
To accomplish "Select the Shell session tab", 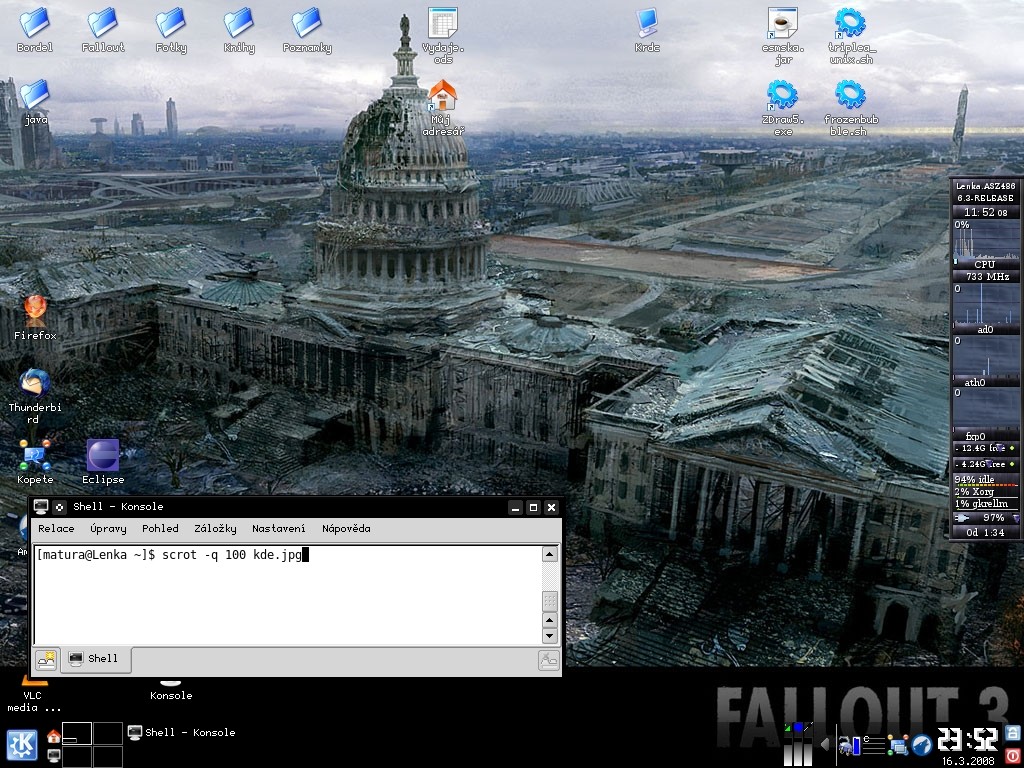I will (x=96, y=659).
